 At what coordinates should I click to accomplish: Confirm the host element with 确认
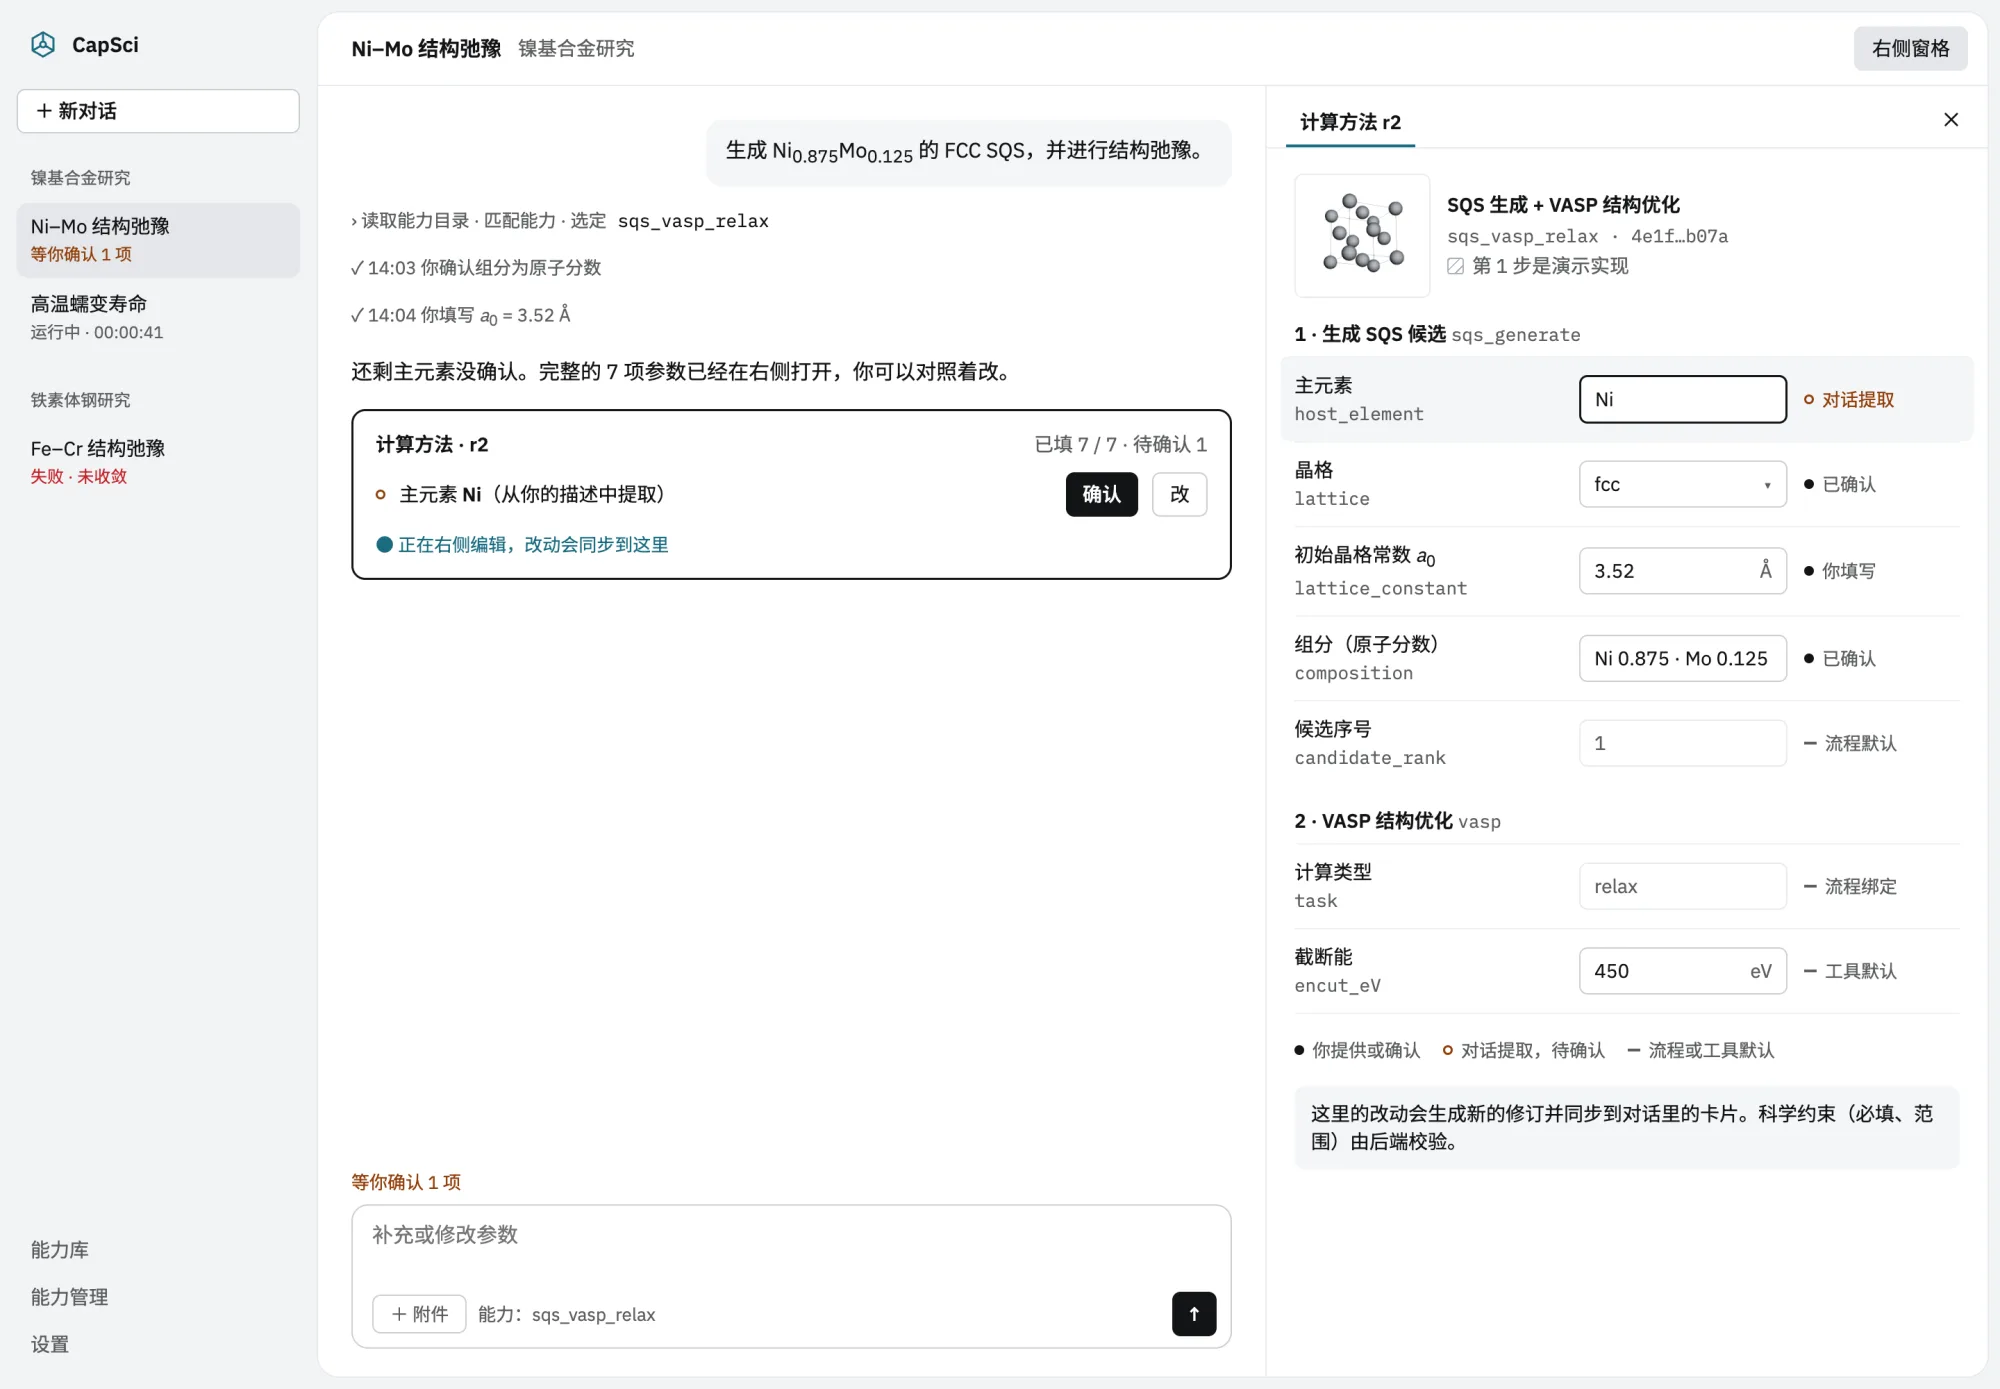(x=1101, y=494)
